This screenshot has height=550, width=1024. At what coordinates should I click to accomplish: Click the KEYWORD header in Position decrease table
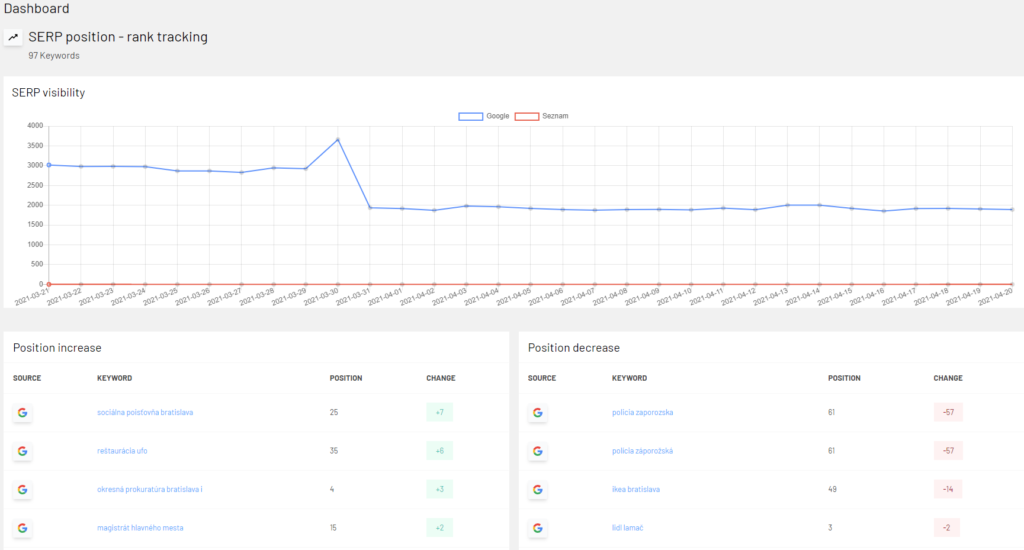[x=630, y=378]
